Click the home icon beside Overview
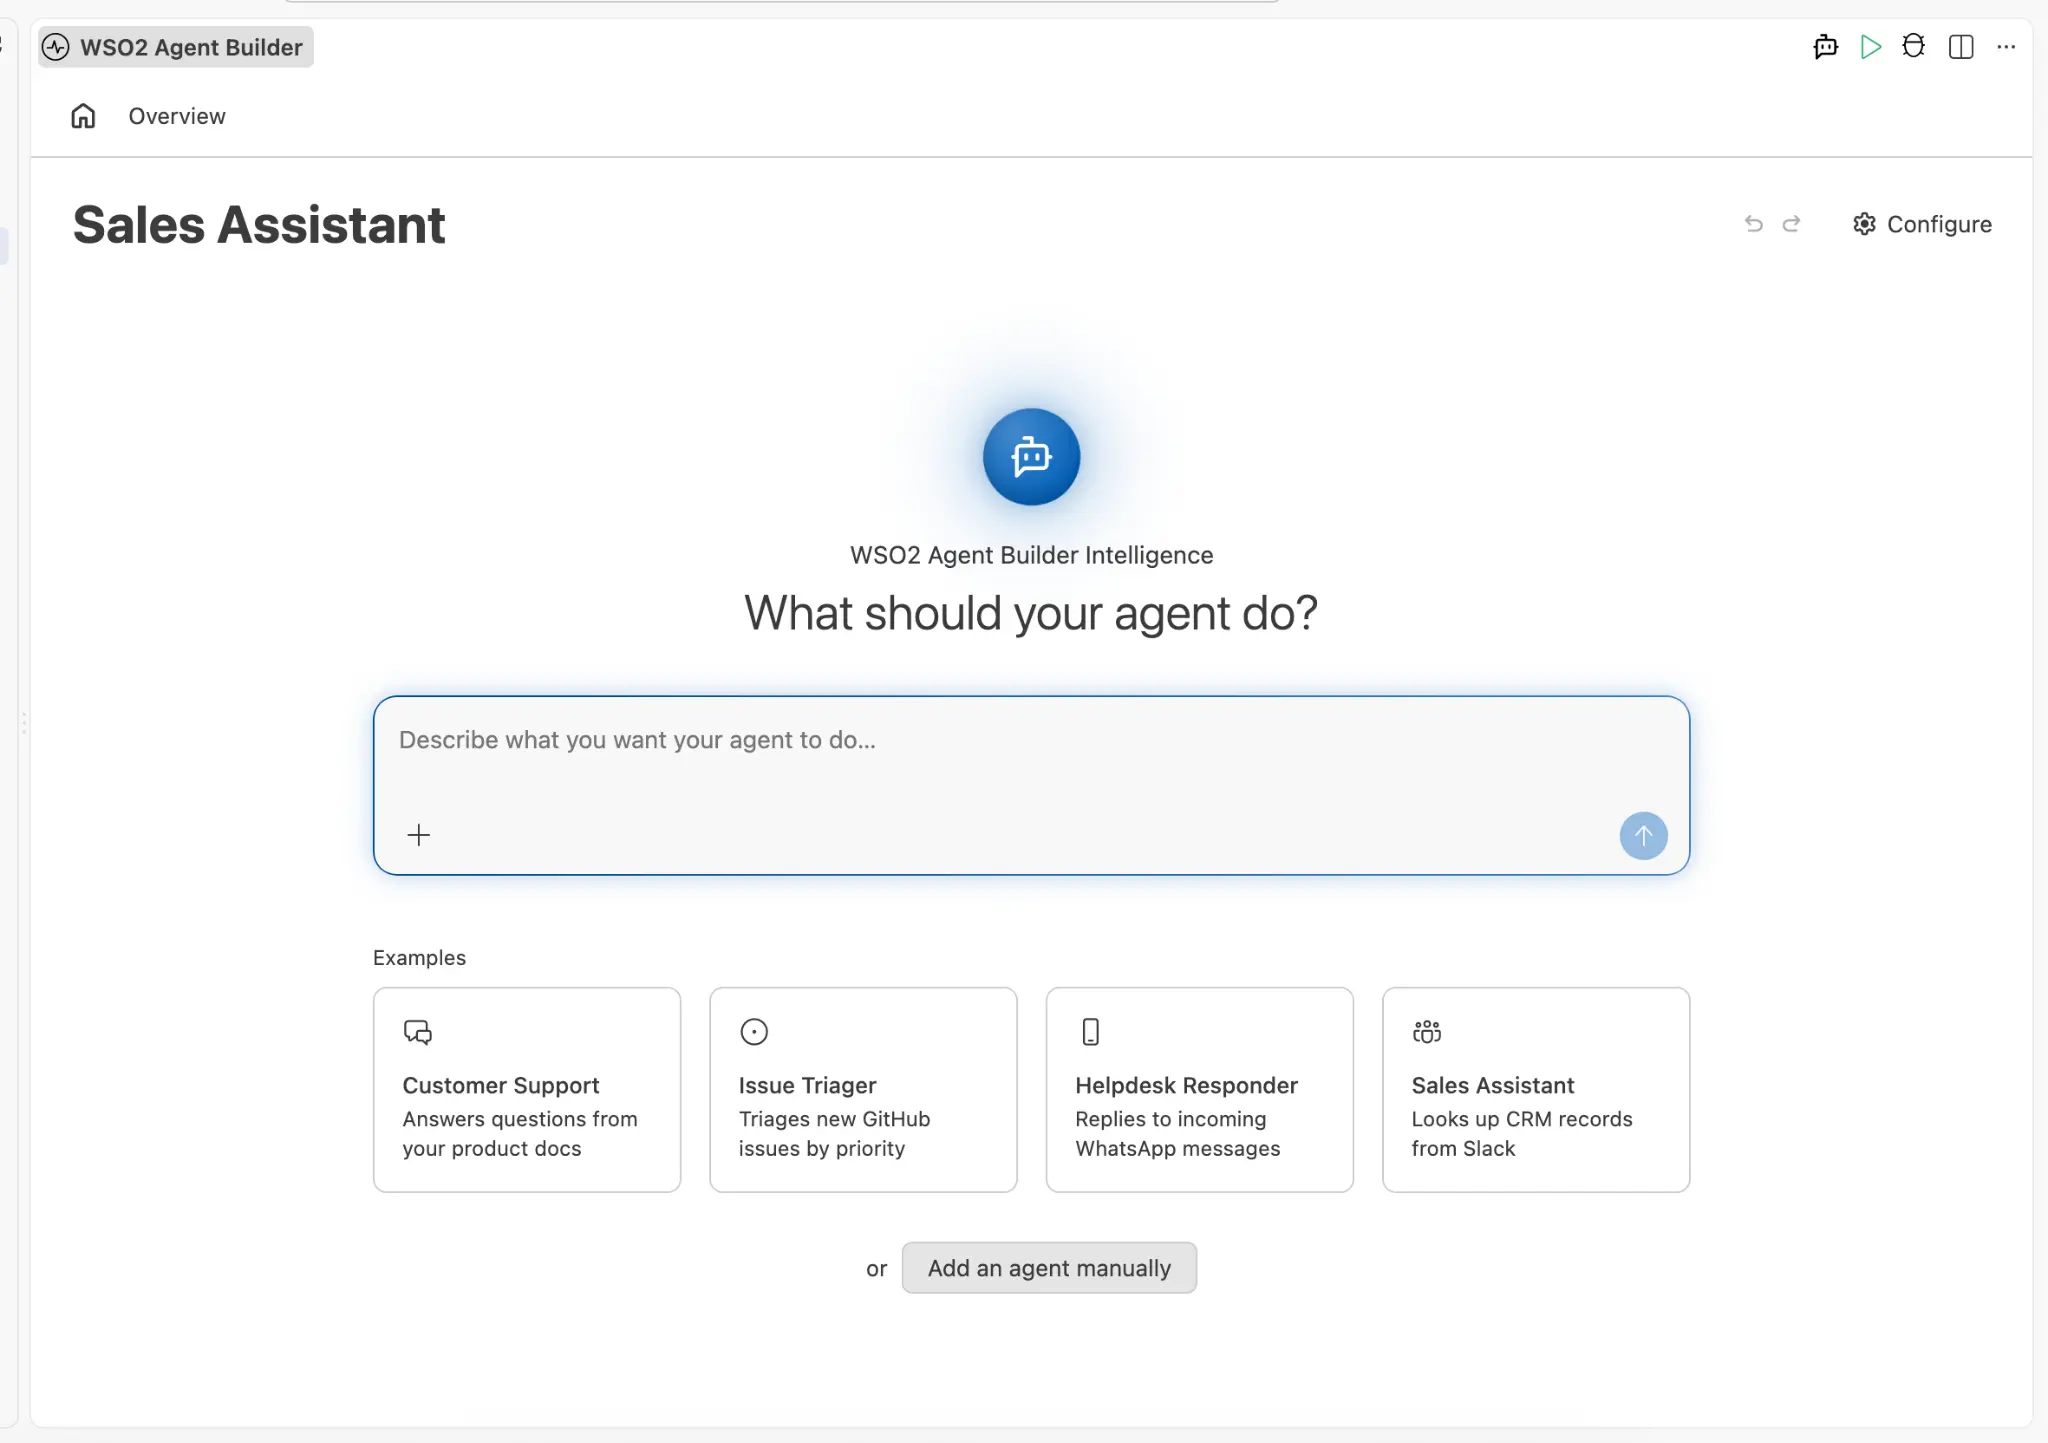 pyautogui.click(x=83, y=116)
